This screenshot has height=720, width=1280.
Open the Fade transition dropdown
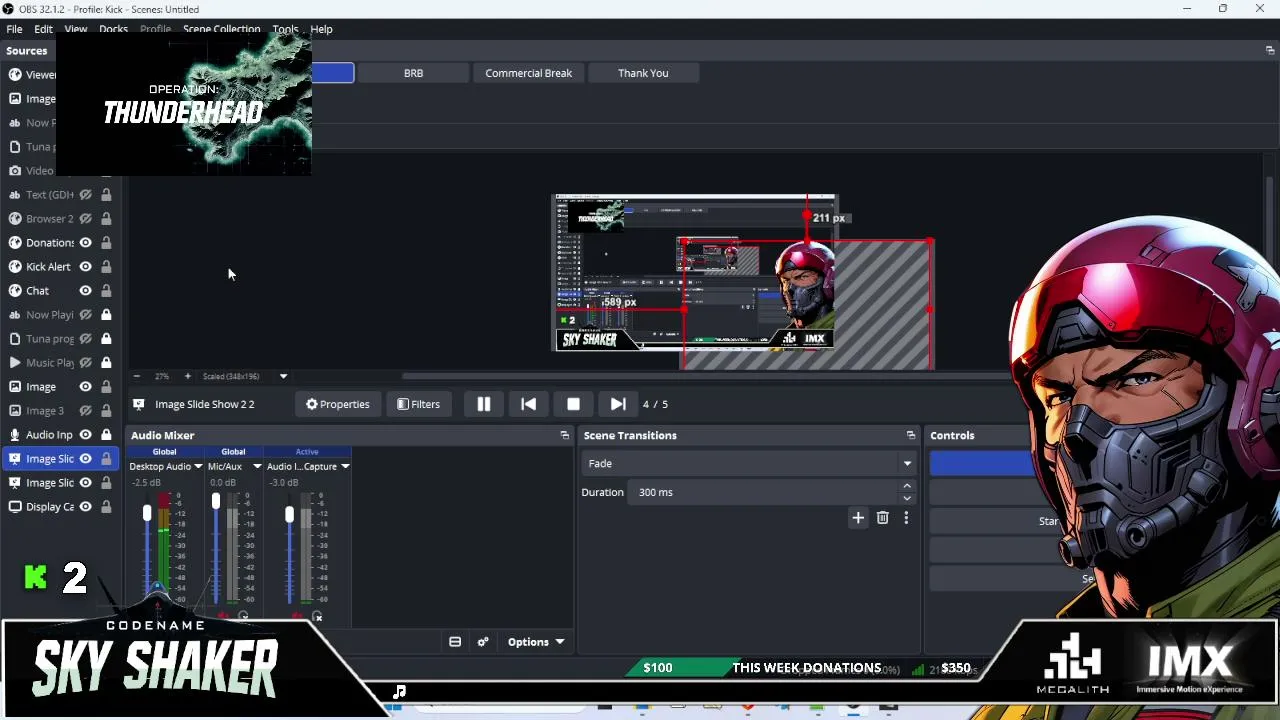749,463
